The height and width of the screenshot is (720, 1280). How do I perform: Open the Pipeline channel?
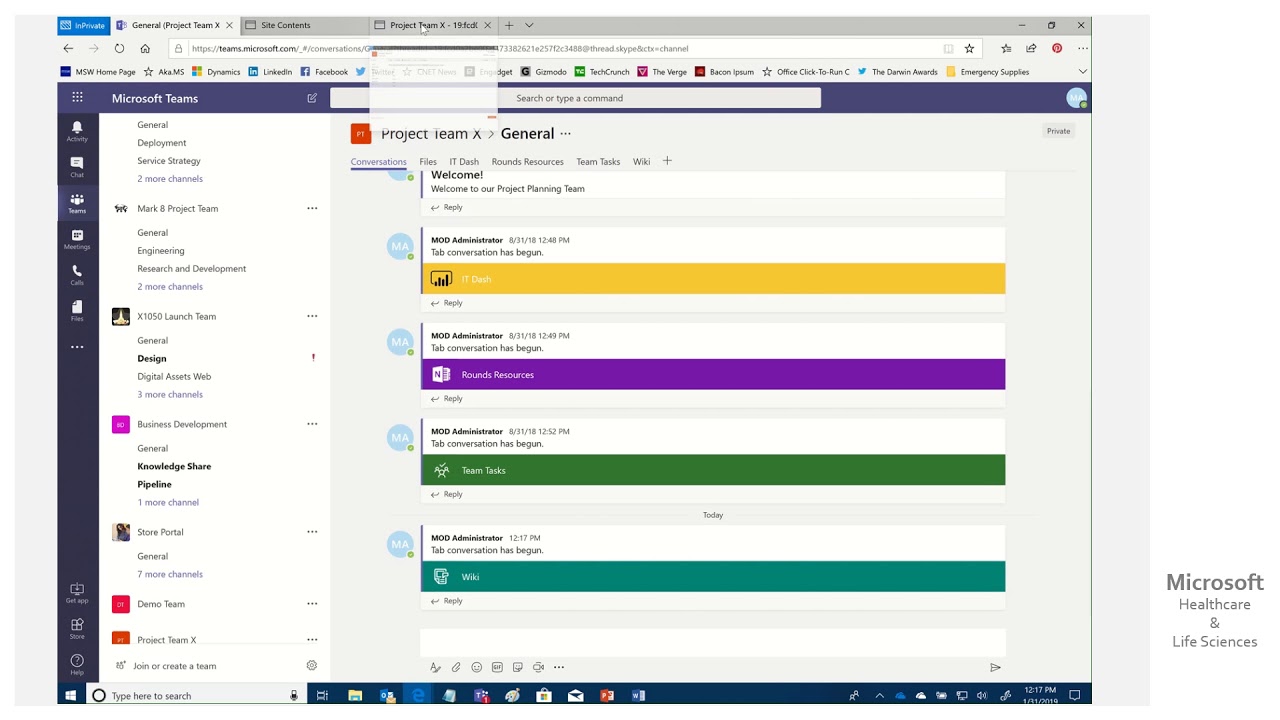(x=154, y=484)
